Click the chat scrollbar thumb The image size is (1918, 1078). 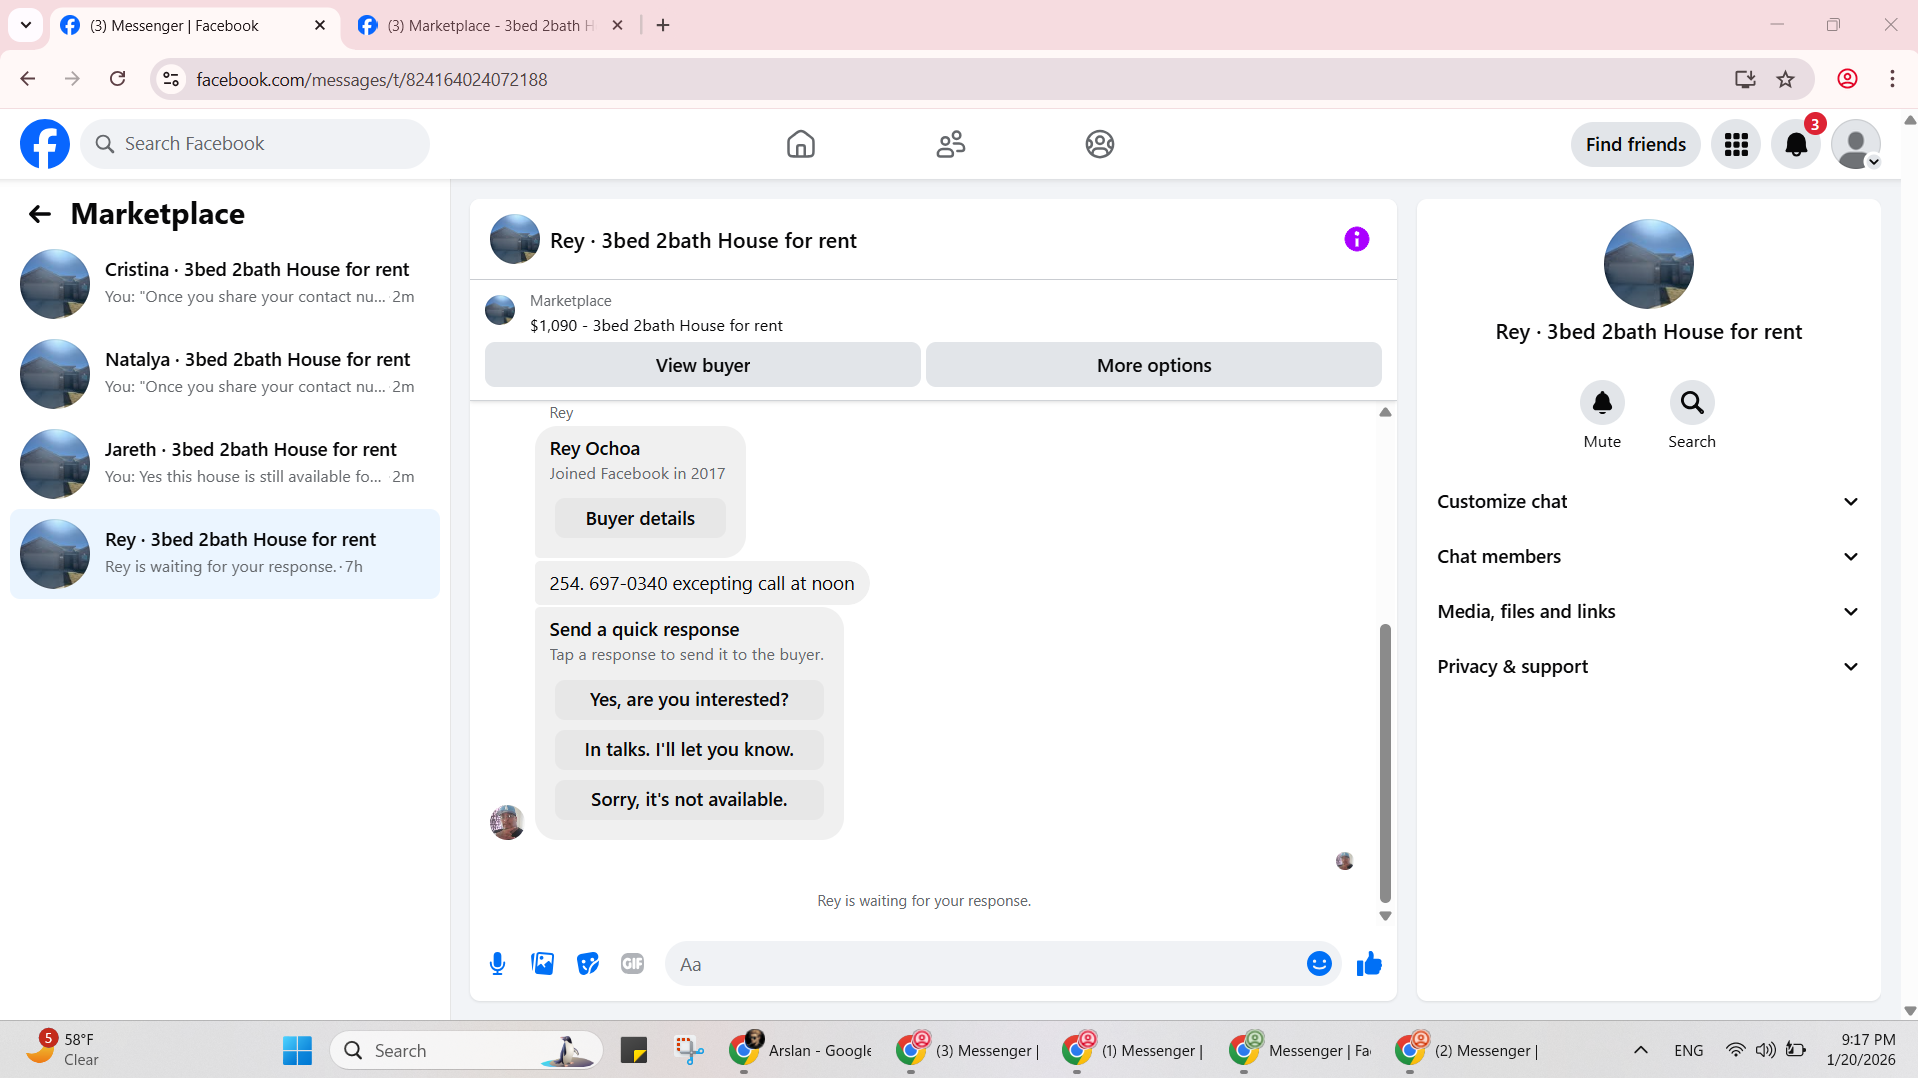point(1385,763)
